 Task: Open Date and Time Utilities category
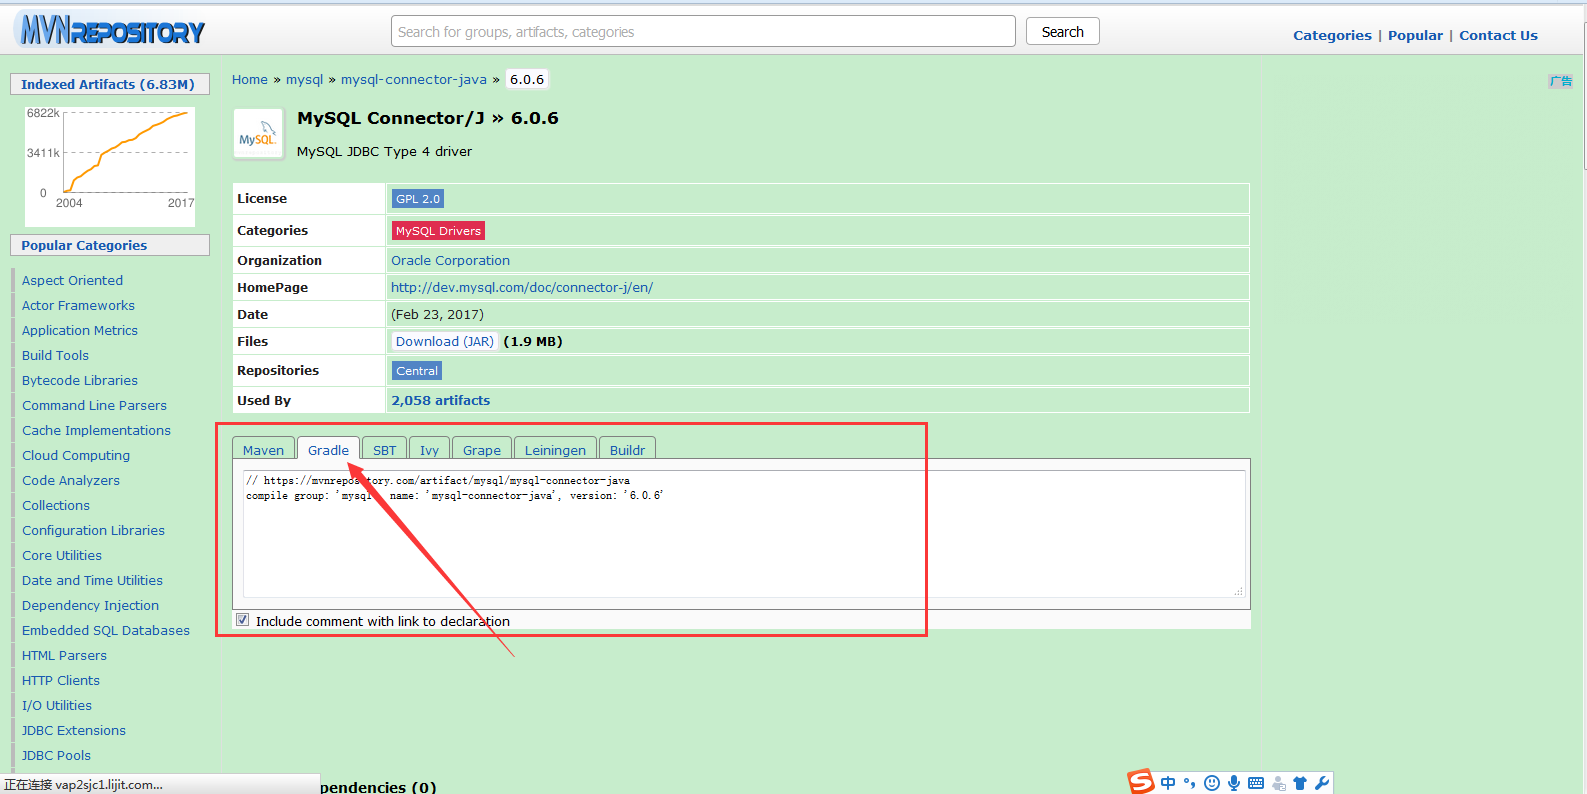tap(92, 580)
